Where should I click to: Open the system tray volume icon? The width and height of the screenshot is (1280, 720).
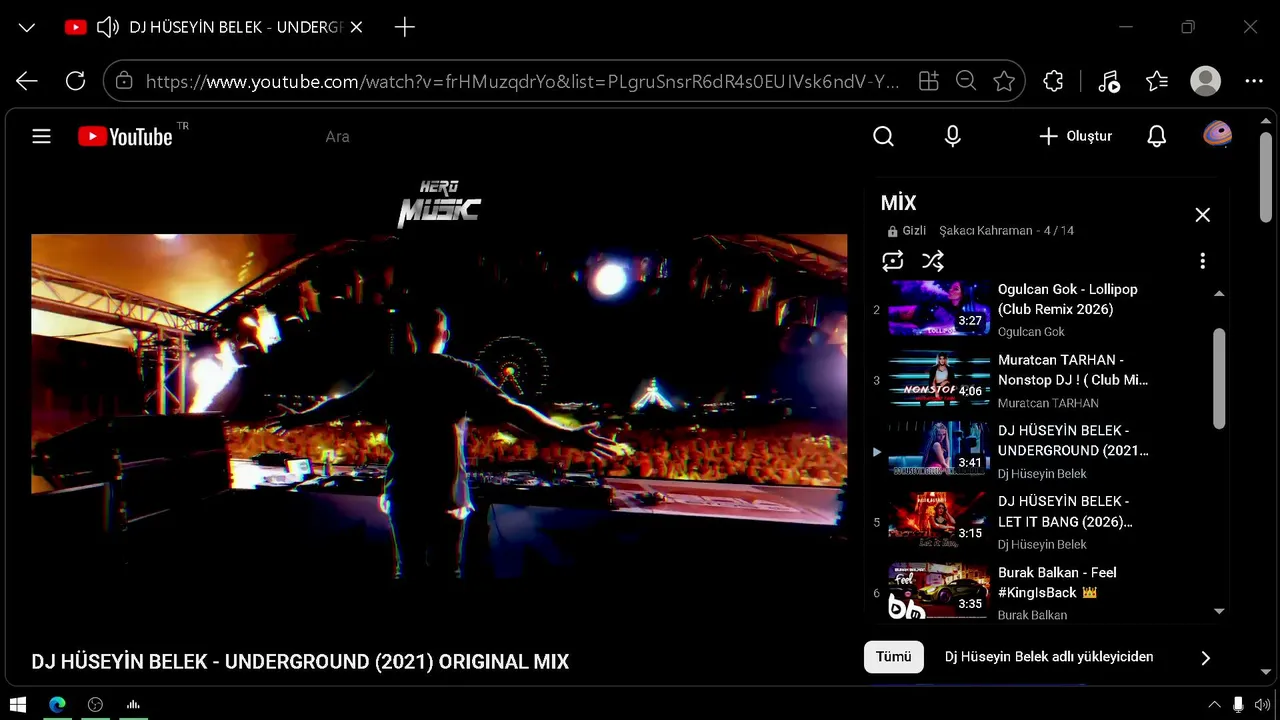click(x=1262, y=705)
